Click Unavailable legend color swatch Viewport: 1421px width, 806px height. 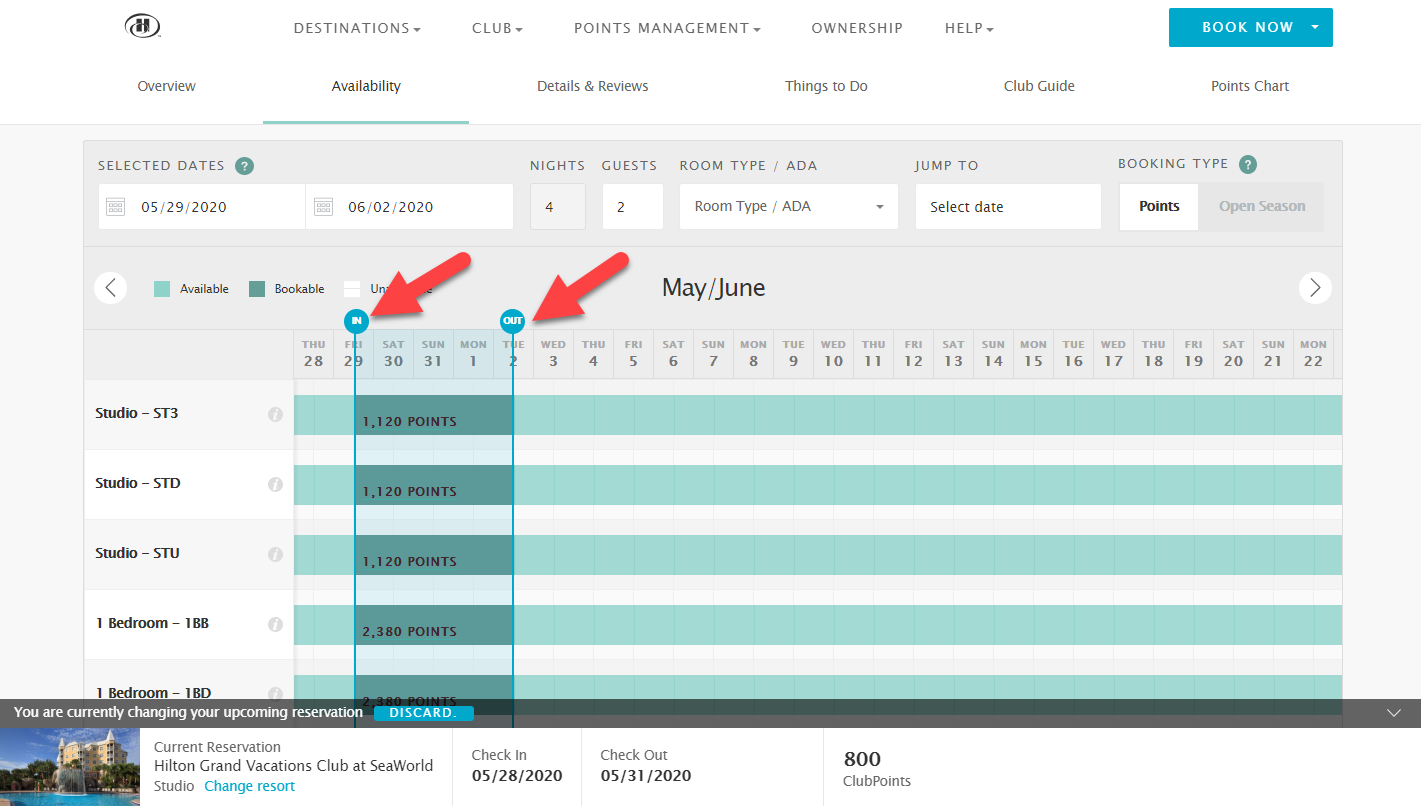coord(352,289)
